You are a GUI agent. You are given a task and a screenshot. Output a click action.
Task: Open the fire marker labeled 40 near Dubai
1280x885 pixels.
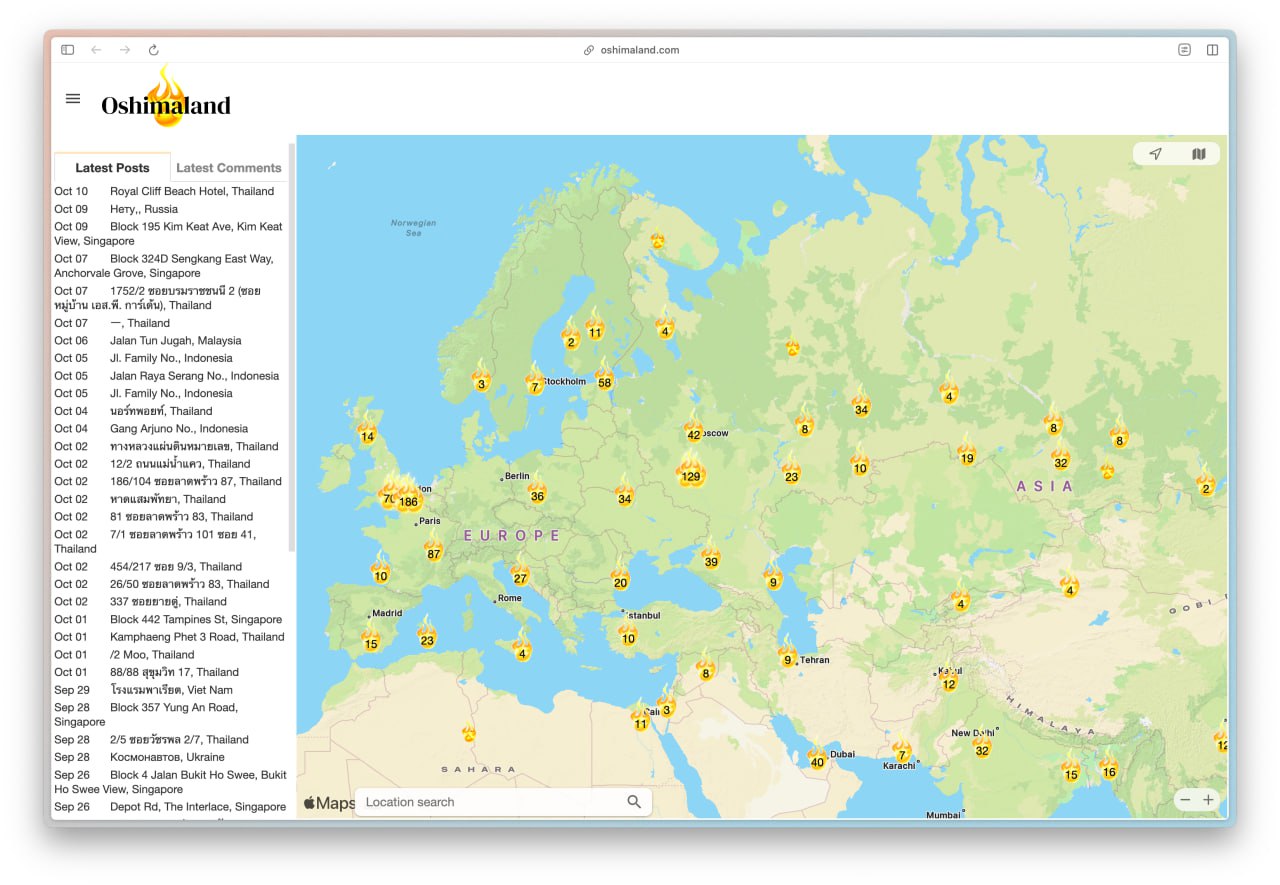click(x=817, y=760)
